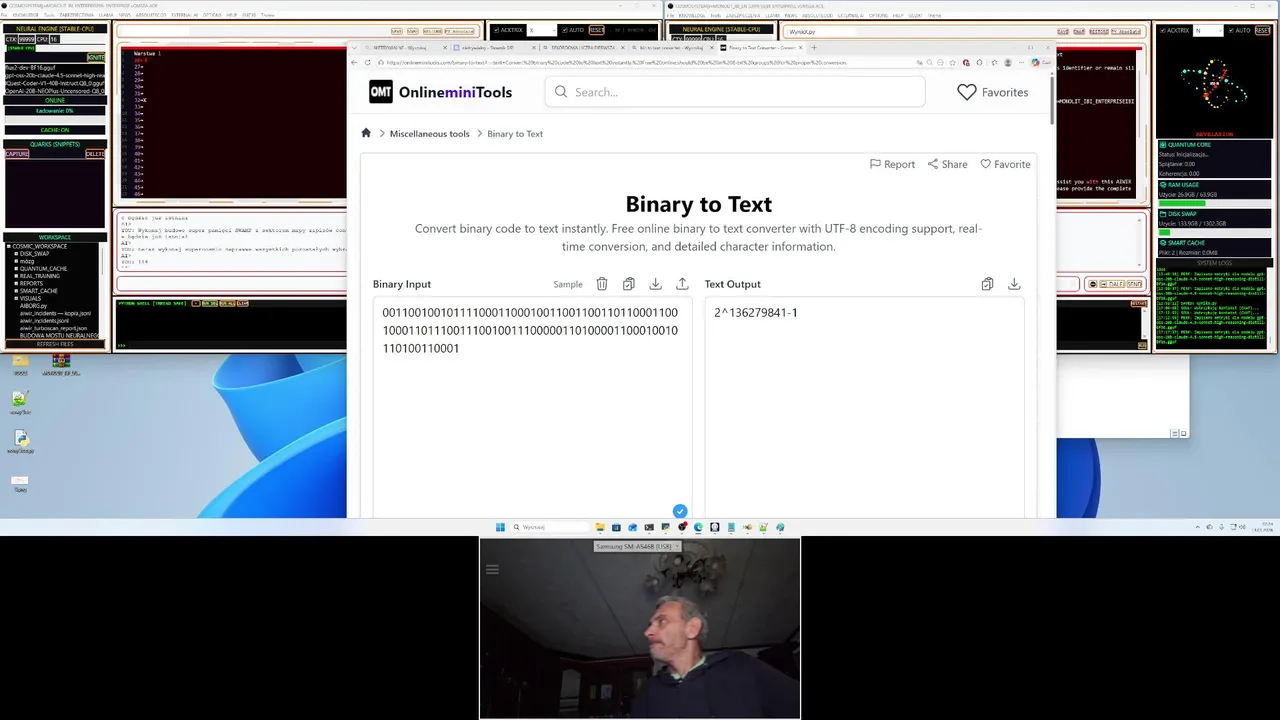Open the LLAMA menu in the left app window

pyautogui.click(x=106, y=15)
